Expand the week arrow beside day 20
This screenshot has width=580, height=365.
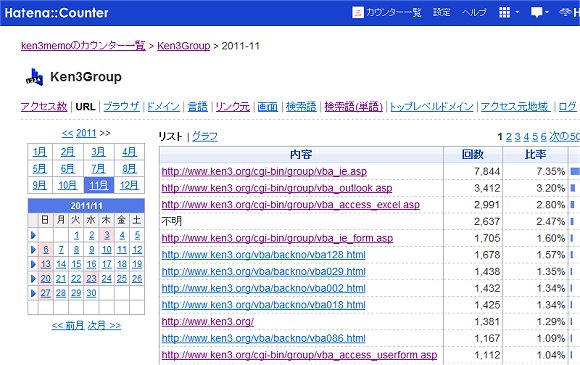[x=33, y=278]
